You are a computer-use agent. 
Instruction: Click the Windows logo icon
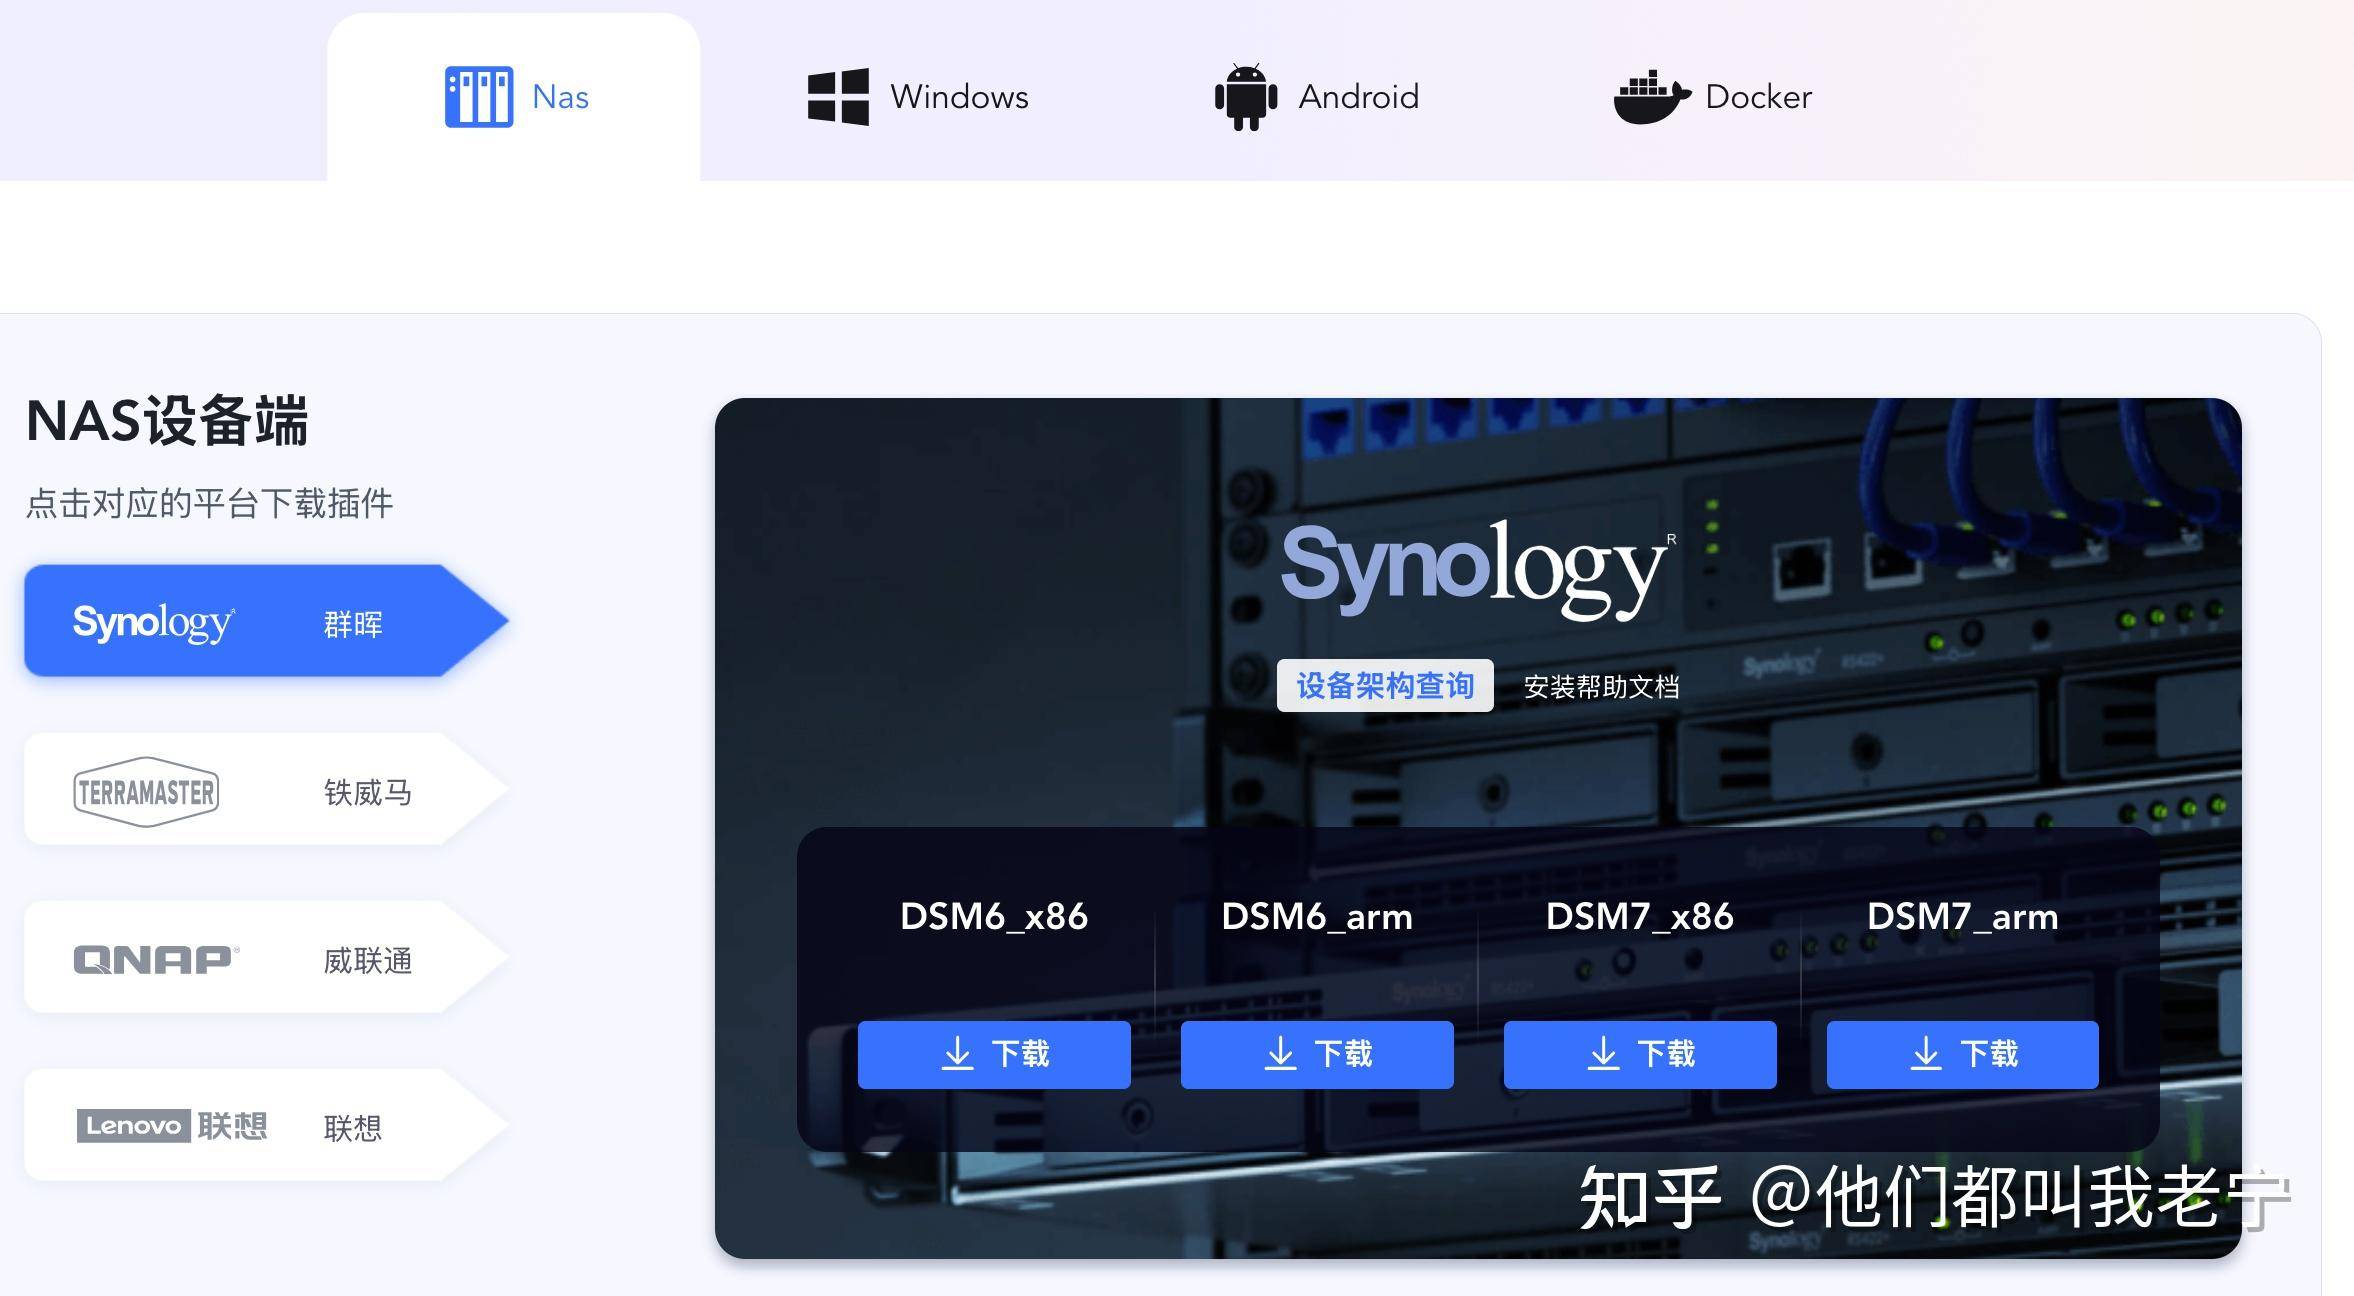pyautogui.click(x=838, y=97)
